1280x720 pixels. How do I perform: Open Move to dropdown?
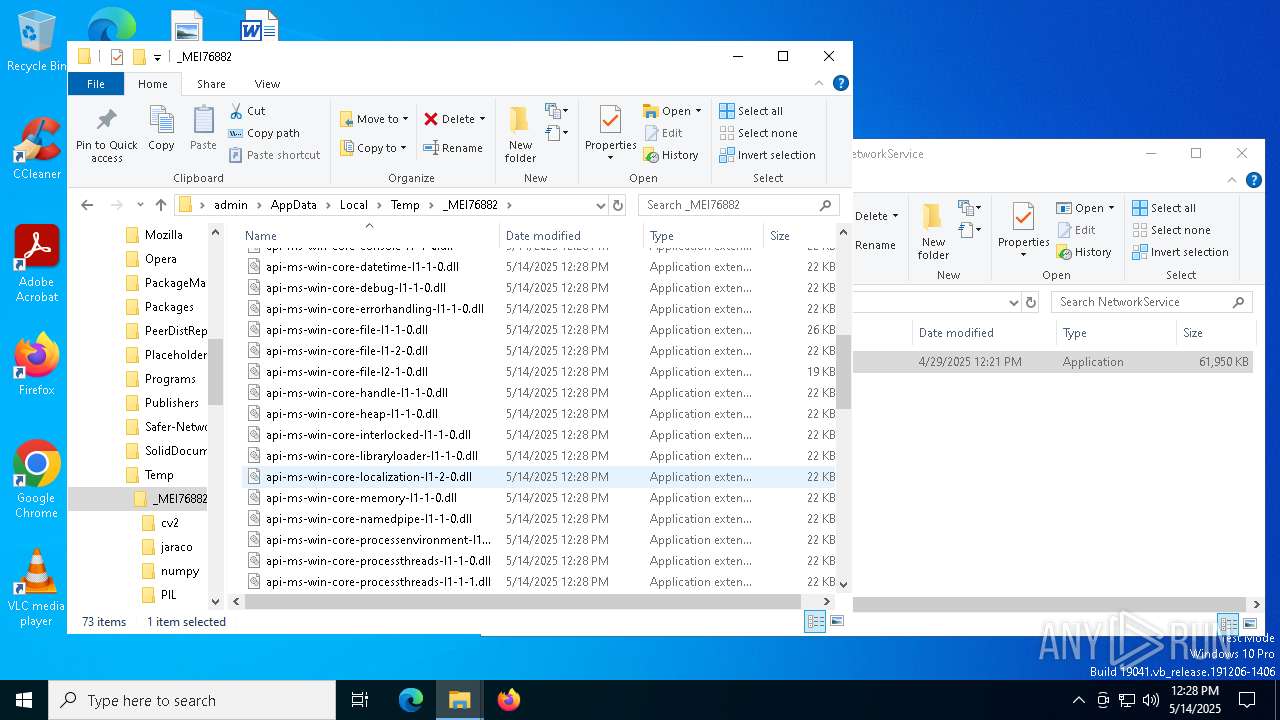click(x=373, y=119)
